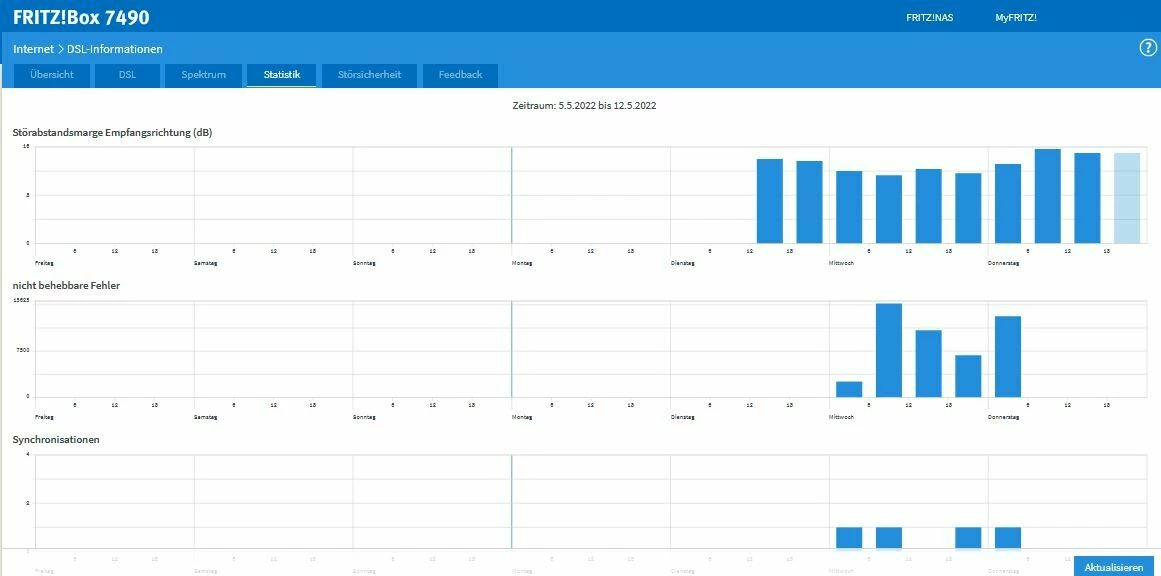Click the shortest bar in nicht behebbare Fehler chart
1161x576 pixels.
(849, 389)
